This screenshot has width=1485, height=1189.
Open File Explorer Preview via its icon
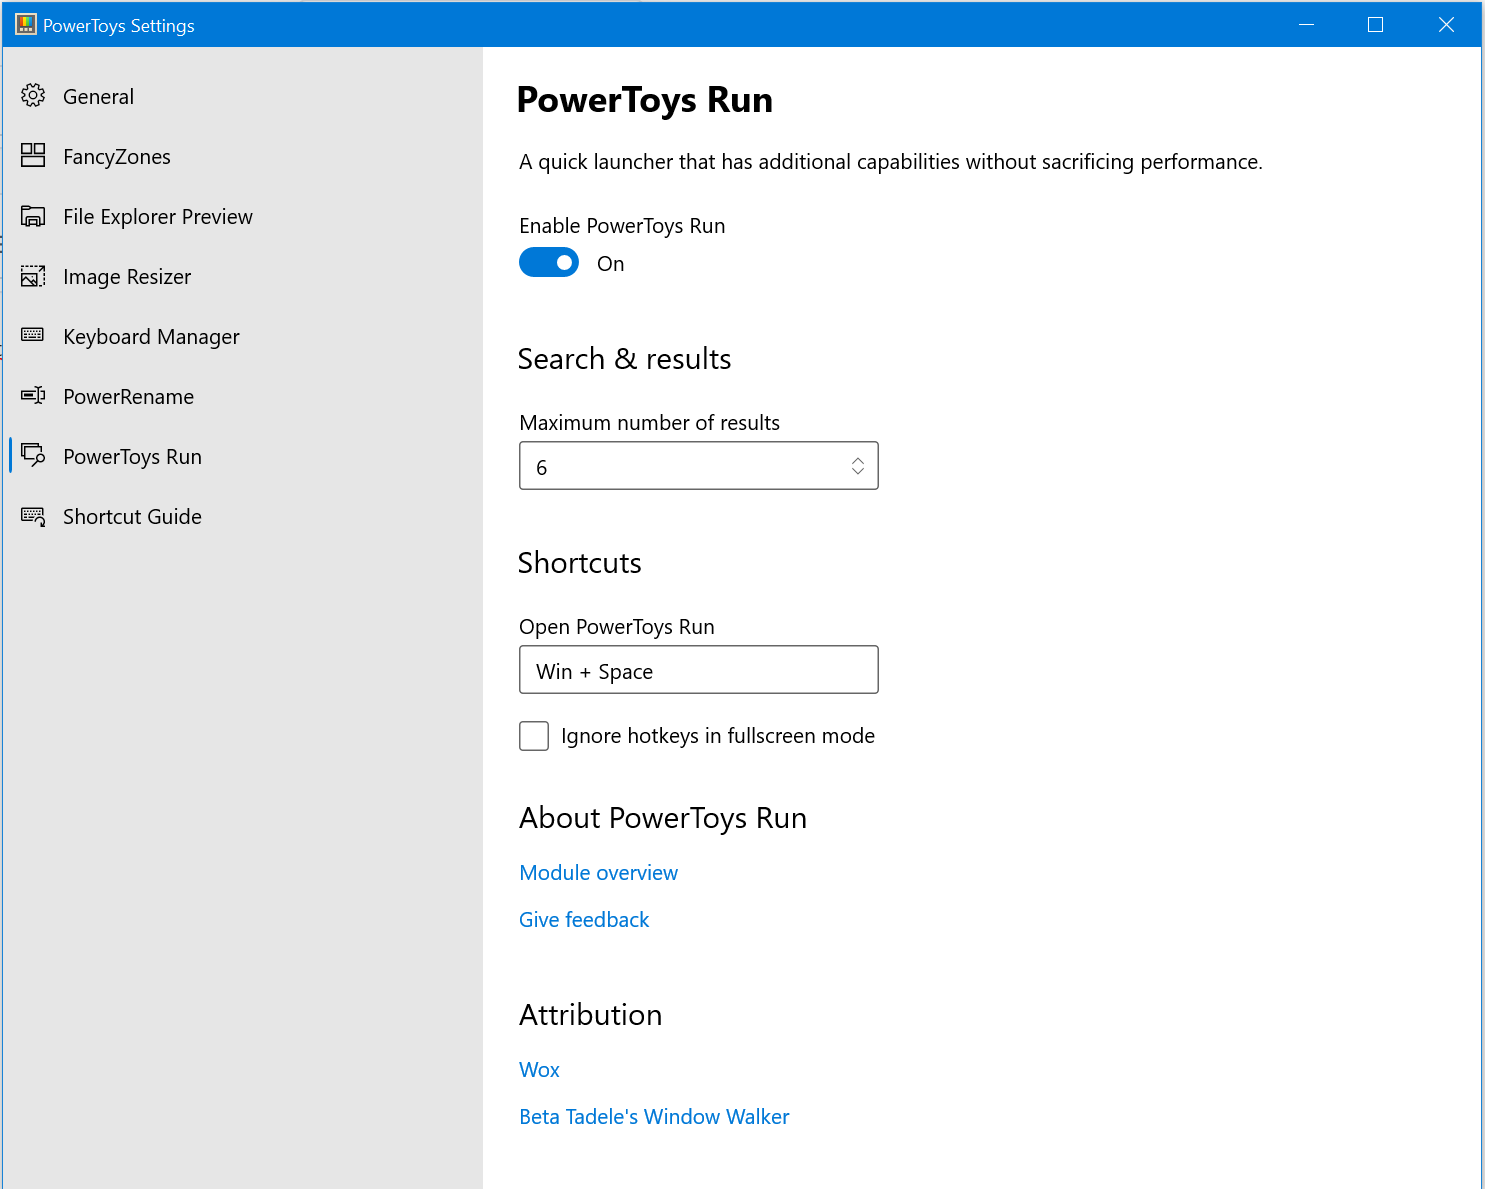click(x=33, y=215)
